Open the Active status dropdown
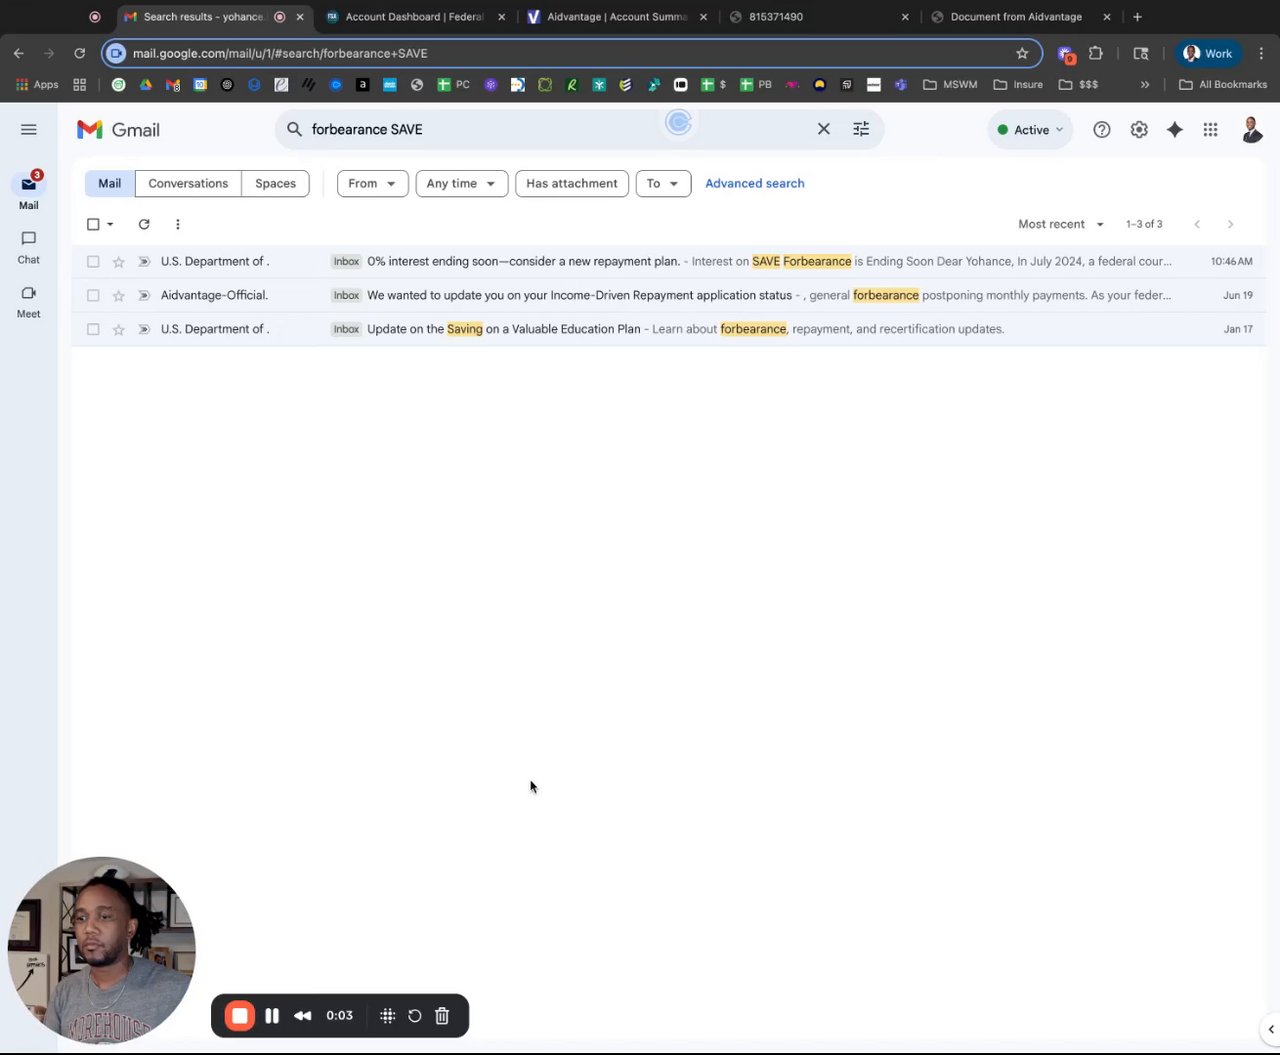 click(x=1030, y=129)
